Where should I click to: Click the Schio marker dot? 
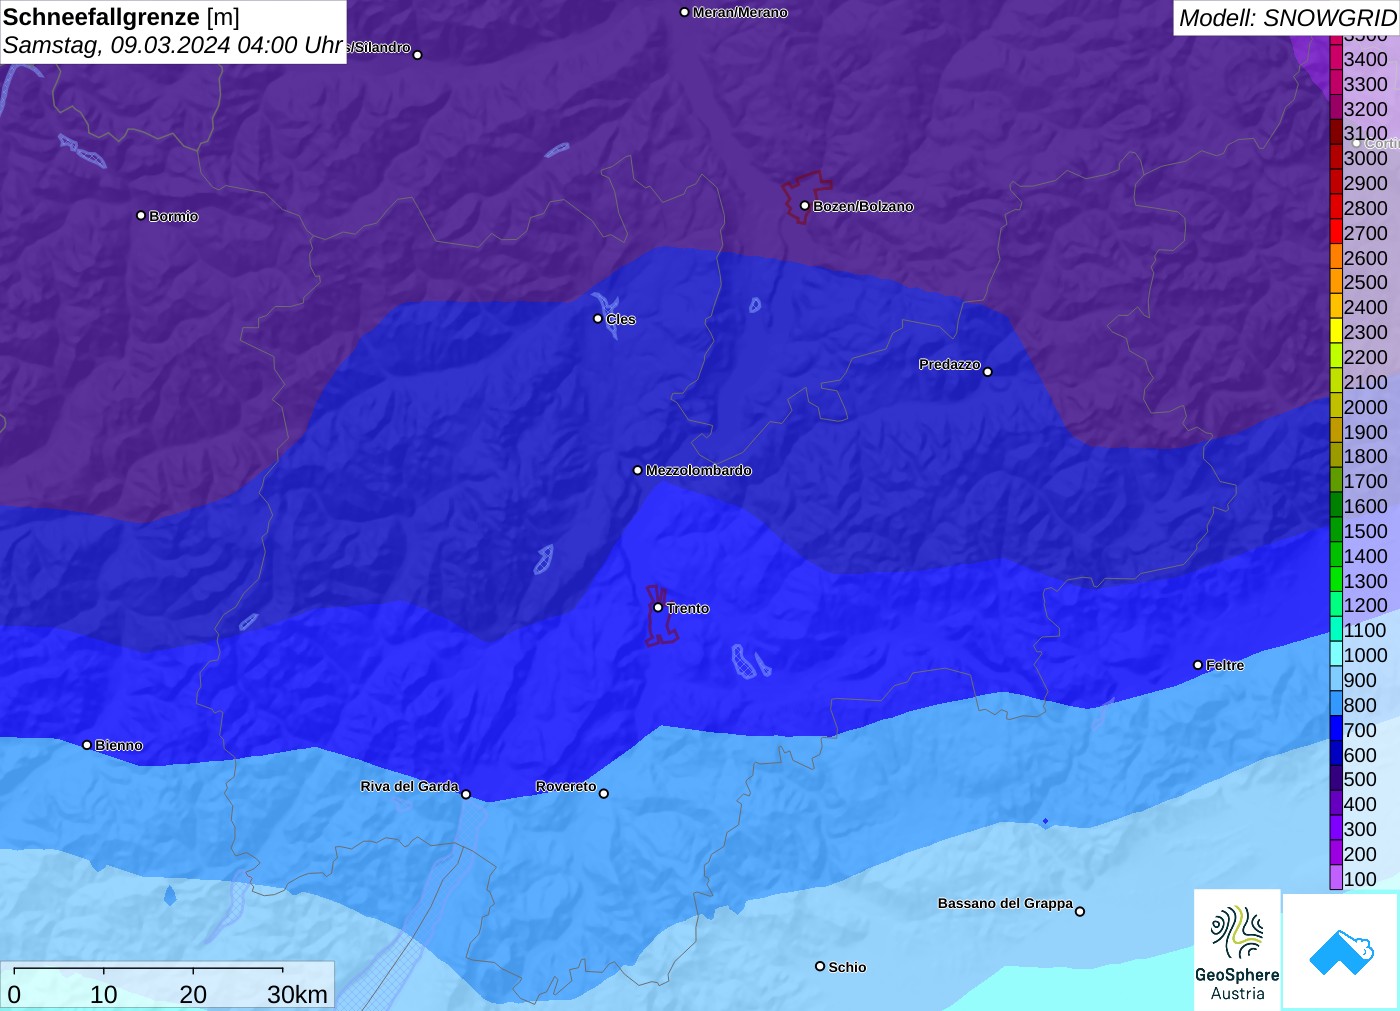point(820,966)
